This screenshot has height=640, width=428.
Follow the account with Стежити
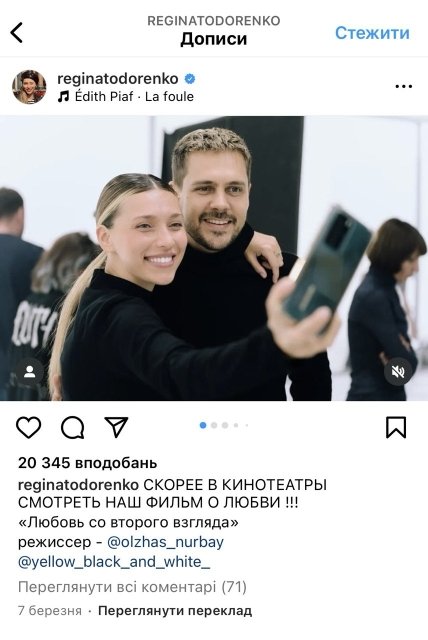click(372, 33)
